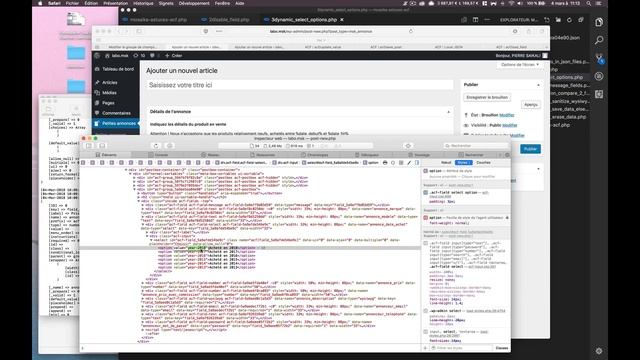
Task: Click the Rechercher field in Web Inspector
Action: point(476,146)
